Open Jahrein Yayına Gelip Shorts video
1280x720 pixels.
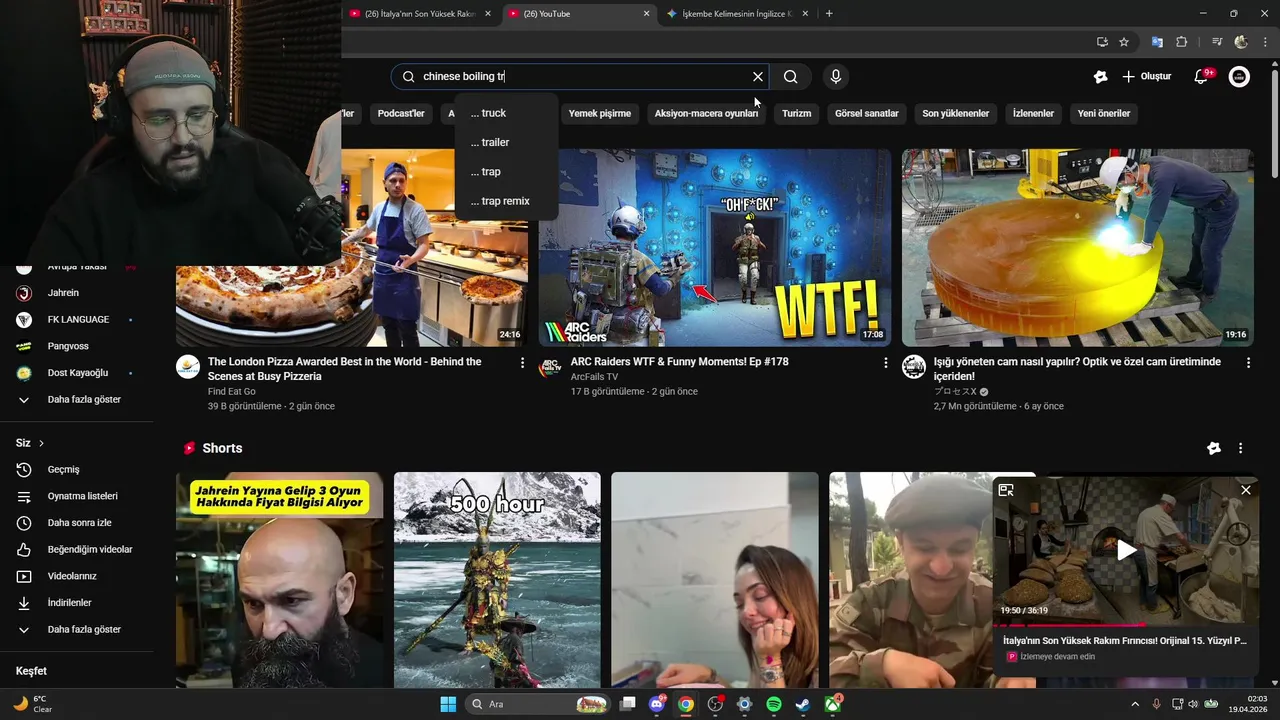pos(279,580)
